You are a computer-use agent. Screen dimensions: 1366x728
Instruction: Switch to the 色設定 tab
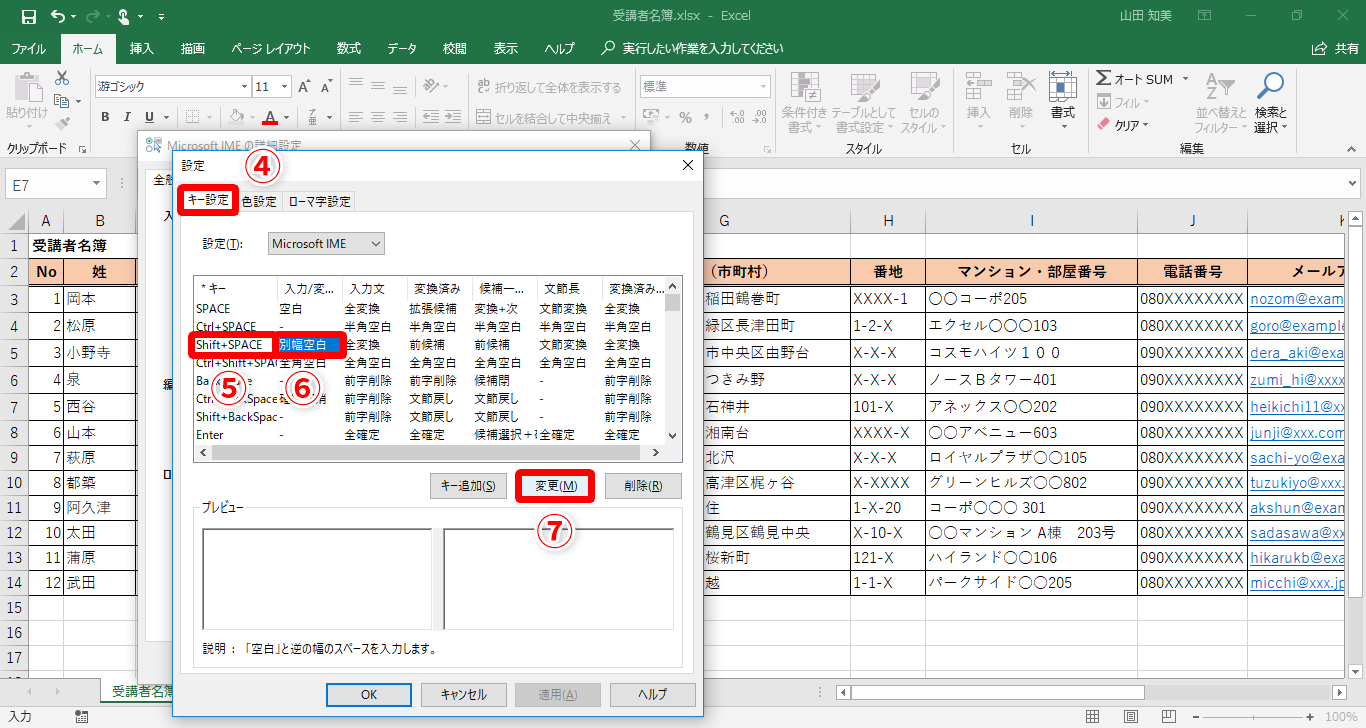259,201
